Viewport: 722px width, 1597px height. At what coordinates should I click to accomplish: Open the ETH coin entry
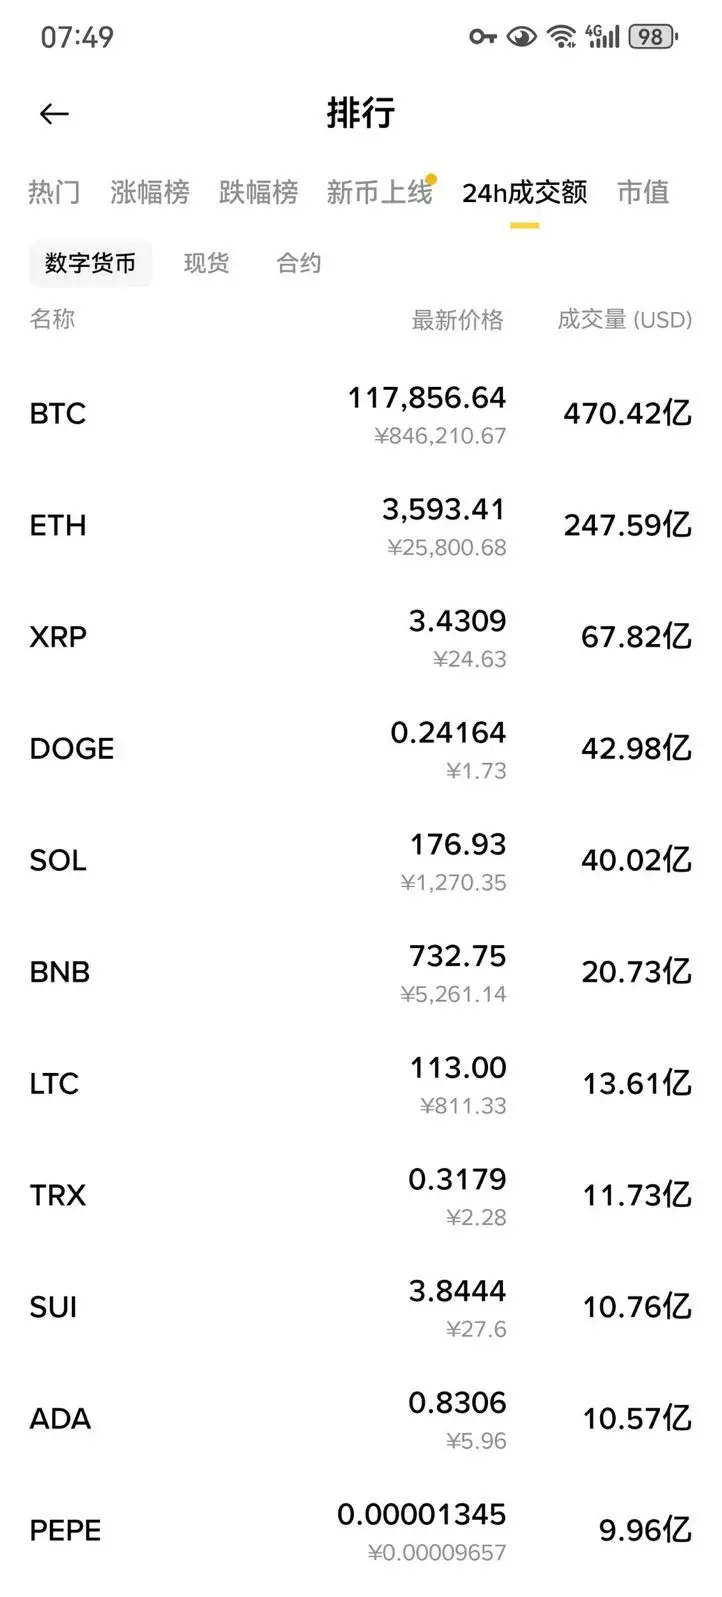(x=361, y=526)
